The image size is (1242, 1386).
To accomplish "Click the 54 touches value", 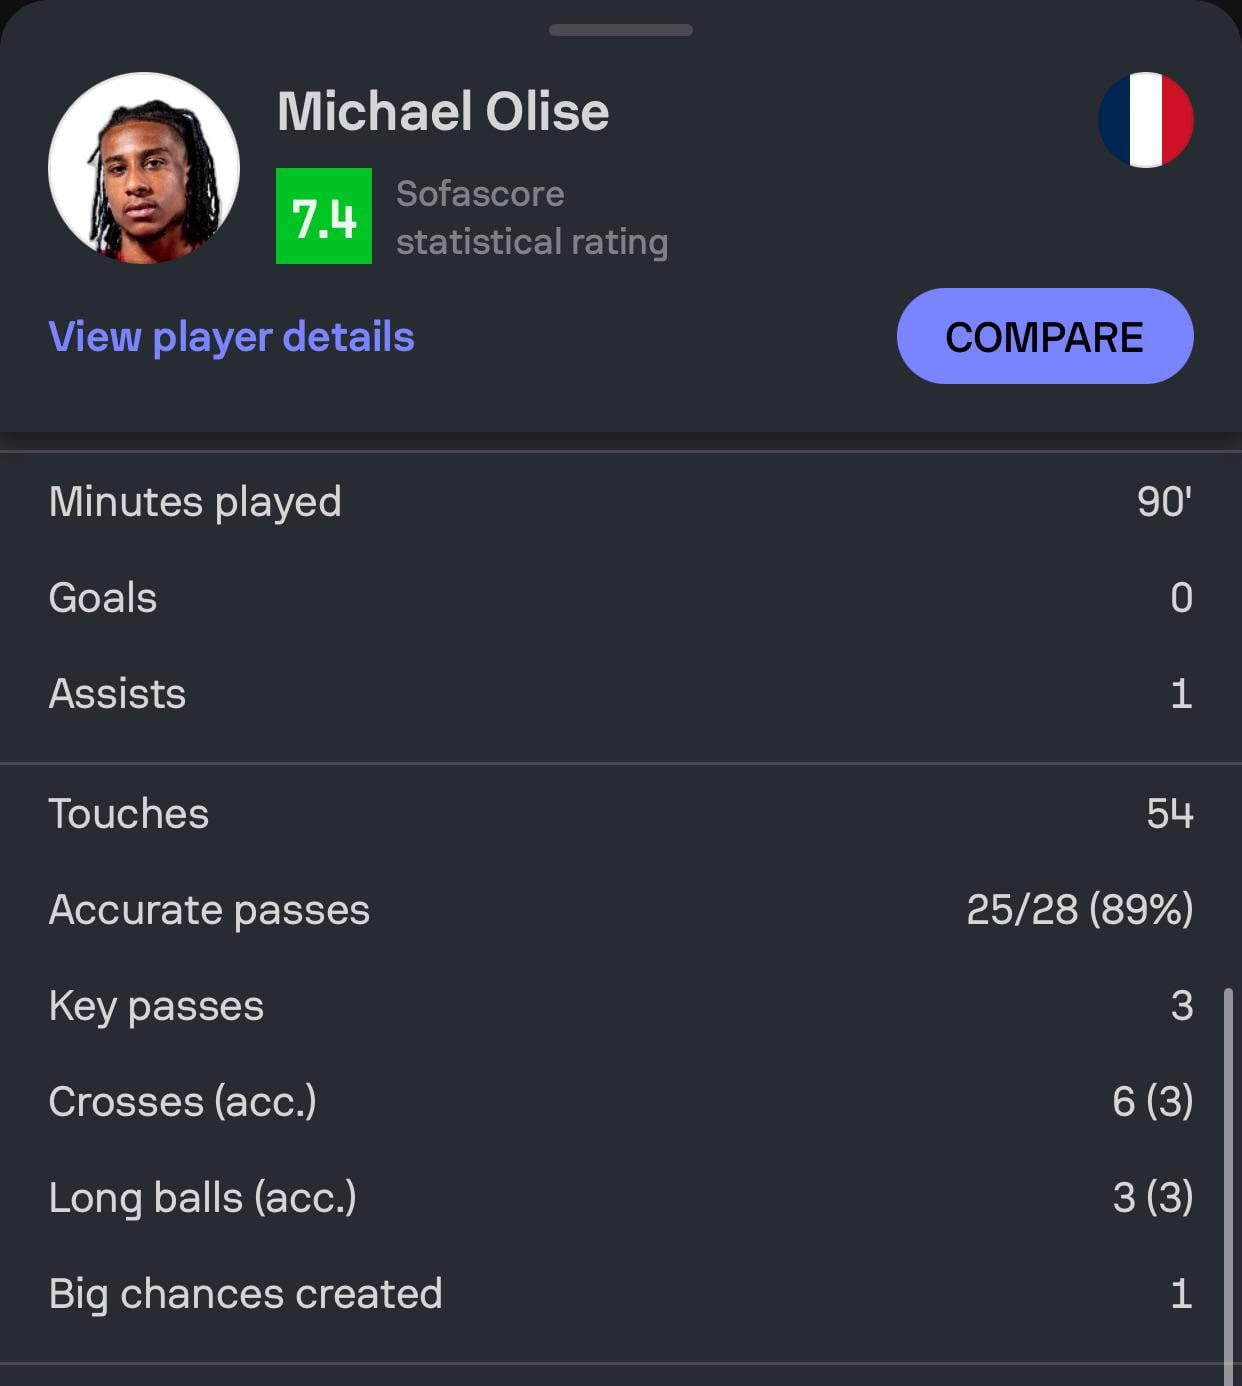I will 1169,814.
